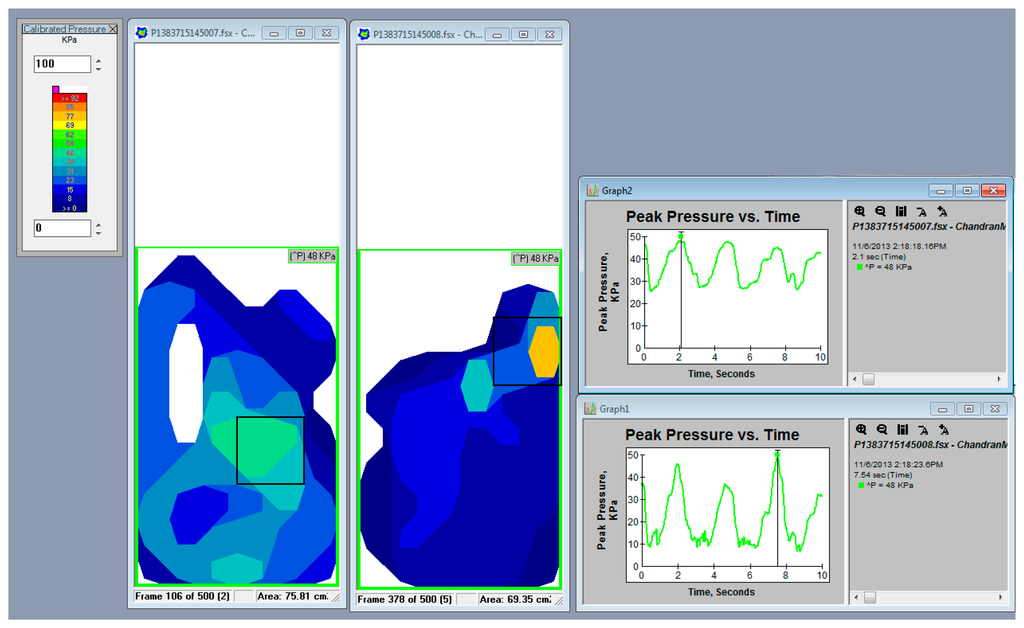
Task: Maximize the P1383715145008.fsx pressure map window
Action: click(x=523, y=33)
